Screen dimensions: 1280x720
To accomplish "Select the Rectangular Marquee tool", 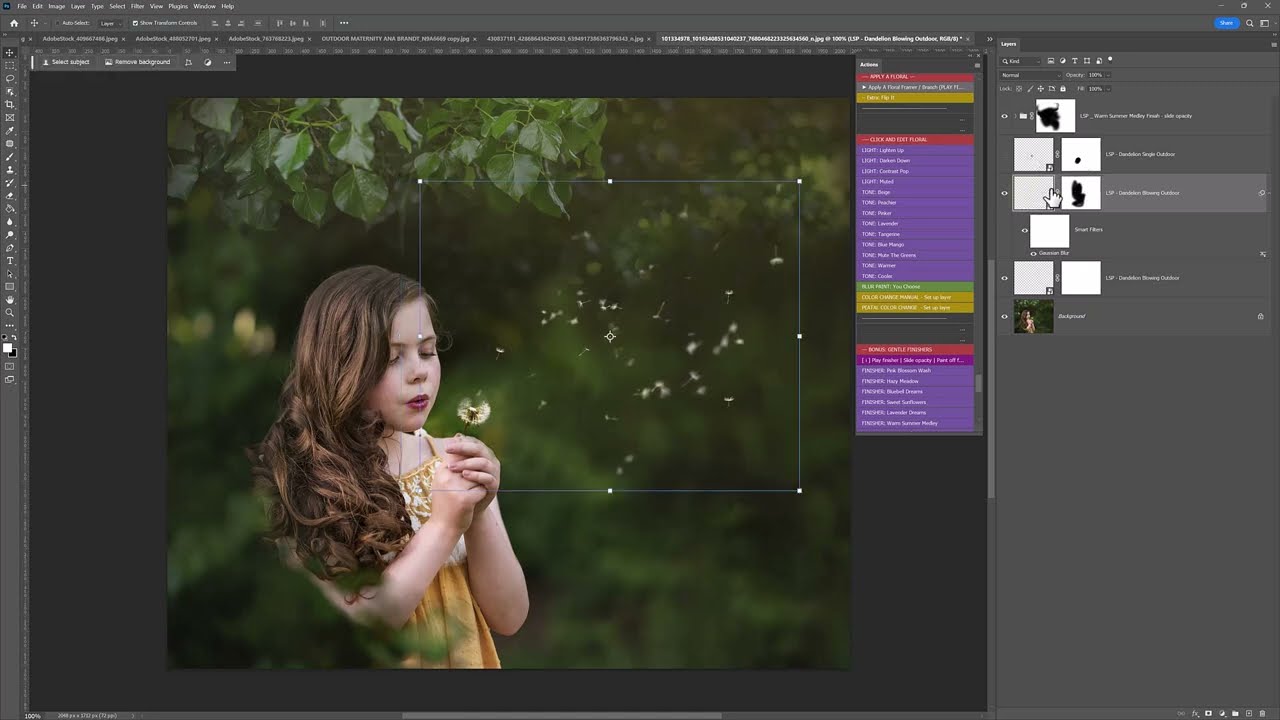I will click(x=10, y=65).
